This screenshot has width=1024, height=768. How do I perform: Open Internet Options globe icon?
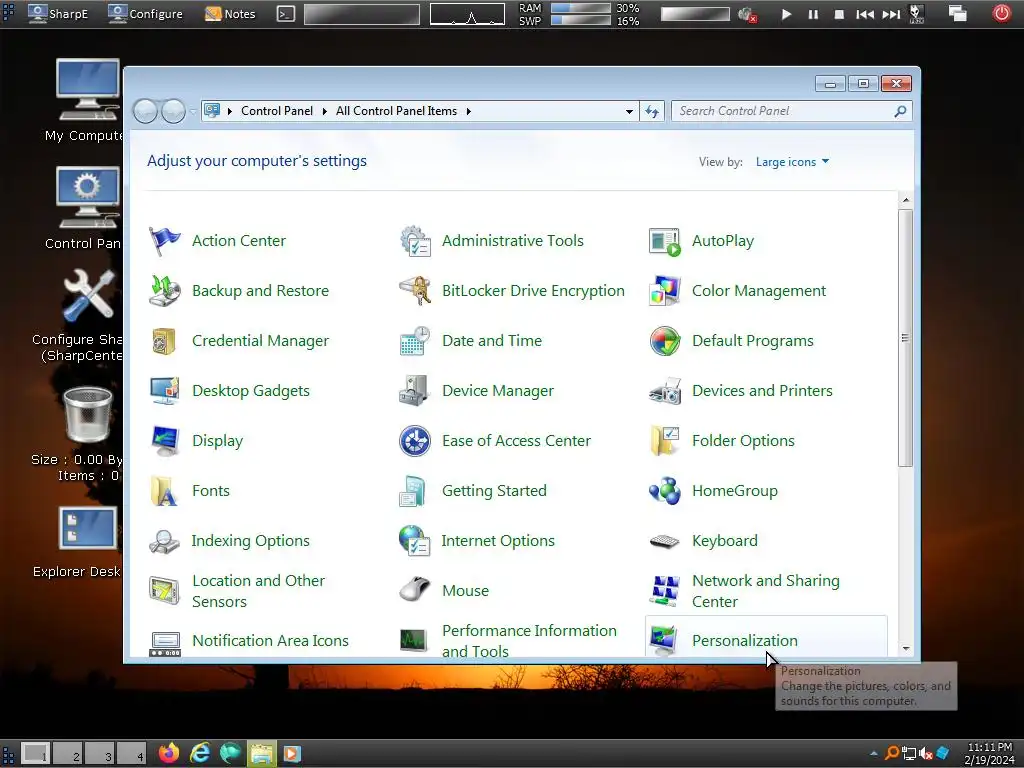click(x=415, y=541)
